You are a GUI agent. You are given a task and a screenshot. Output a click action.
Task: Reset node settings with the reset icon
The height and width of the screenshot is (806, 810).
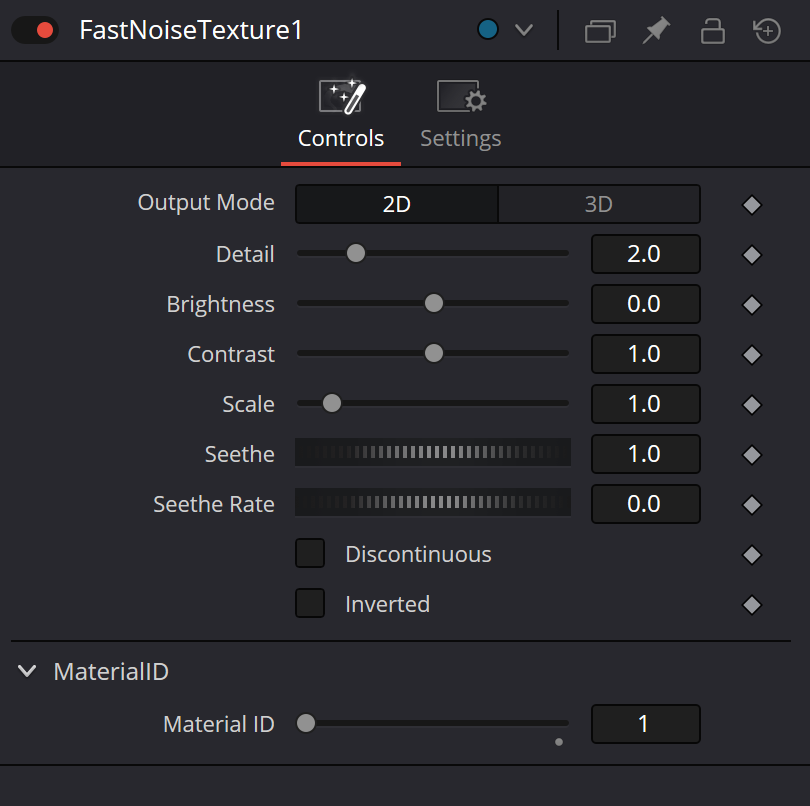pos(767,30)
